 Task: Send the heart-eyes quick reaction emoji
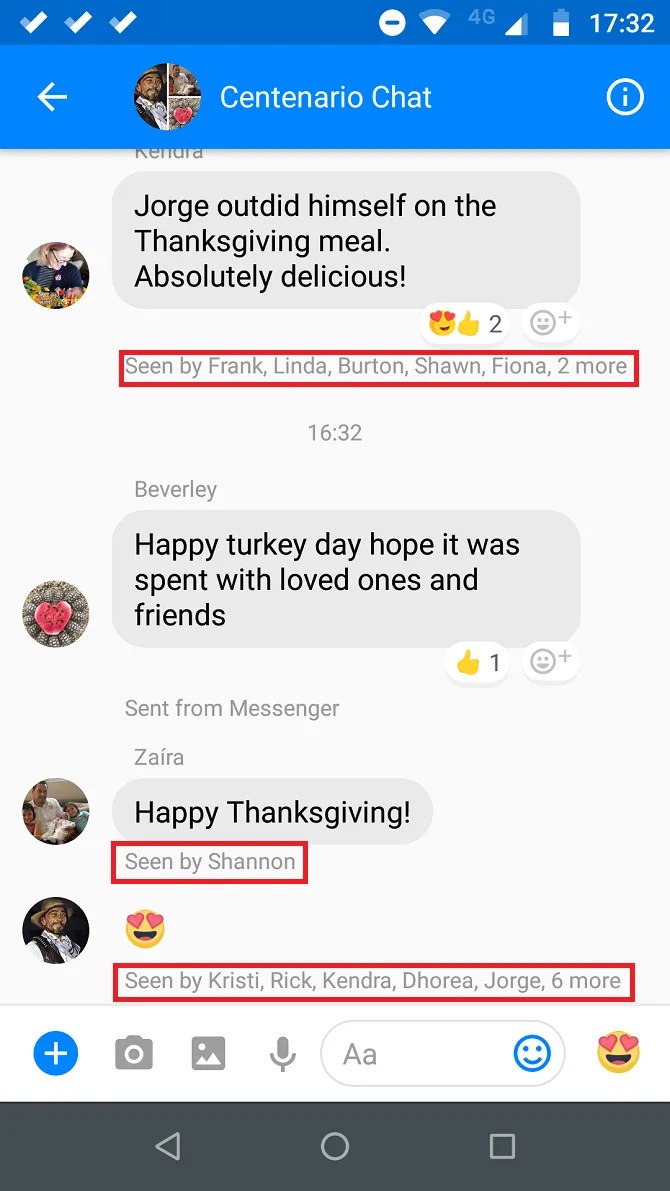point(618,1052)
